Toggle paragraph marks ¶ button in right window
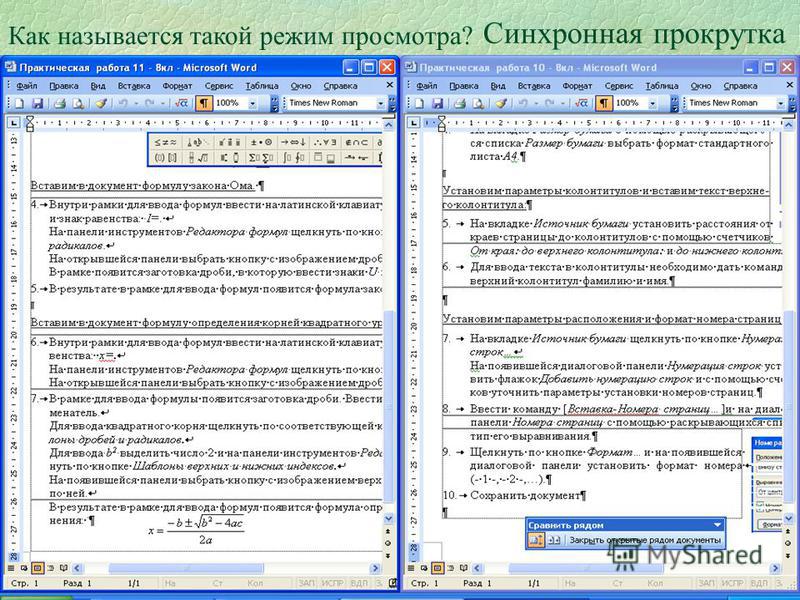800x600 pixels. click(604, 104)
